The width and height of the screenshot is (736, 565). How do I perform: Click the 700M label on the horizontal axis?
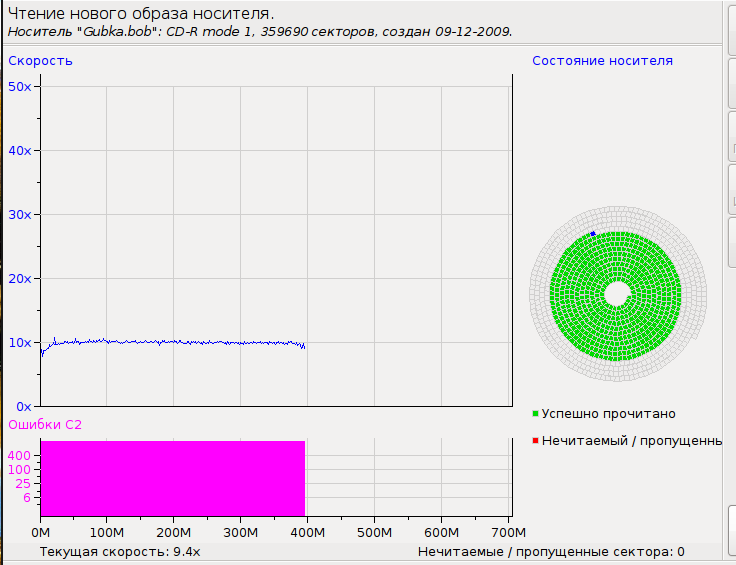coord(508,533)
